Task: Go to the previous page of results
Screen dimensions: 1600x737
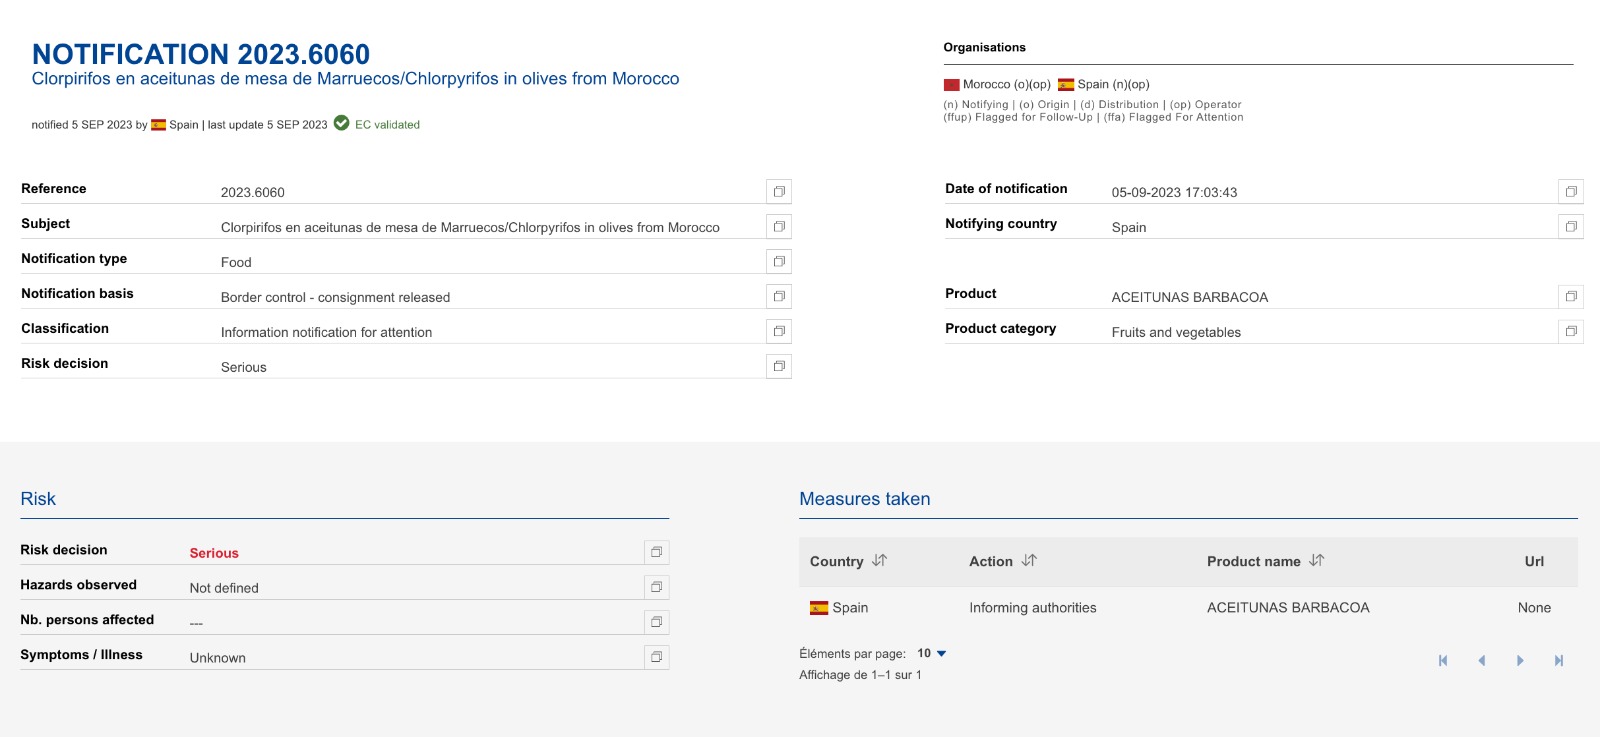Action: [x=1481, y=660]
